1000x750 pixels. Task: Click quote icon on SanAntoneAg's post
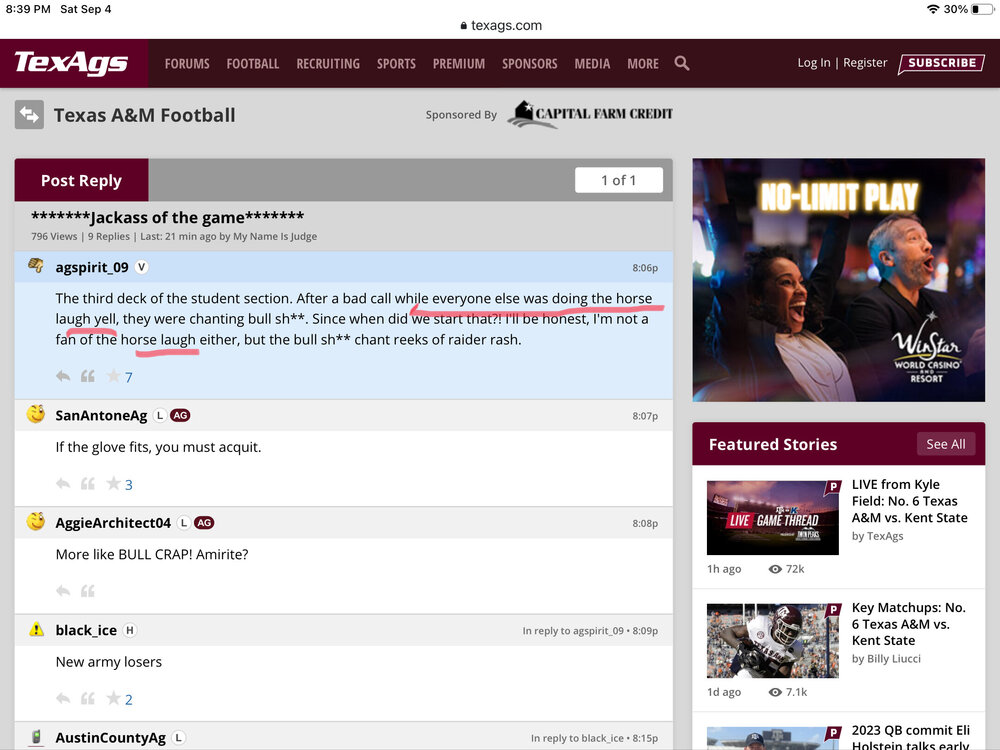[x=88, y=484]
